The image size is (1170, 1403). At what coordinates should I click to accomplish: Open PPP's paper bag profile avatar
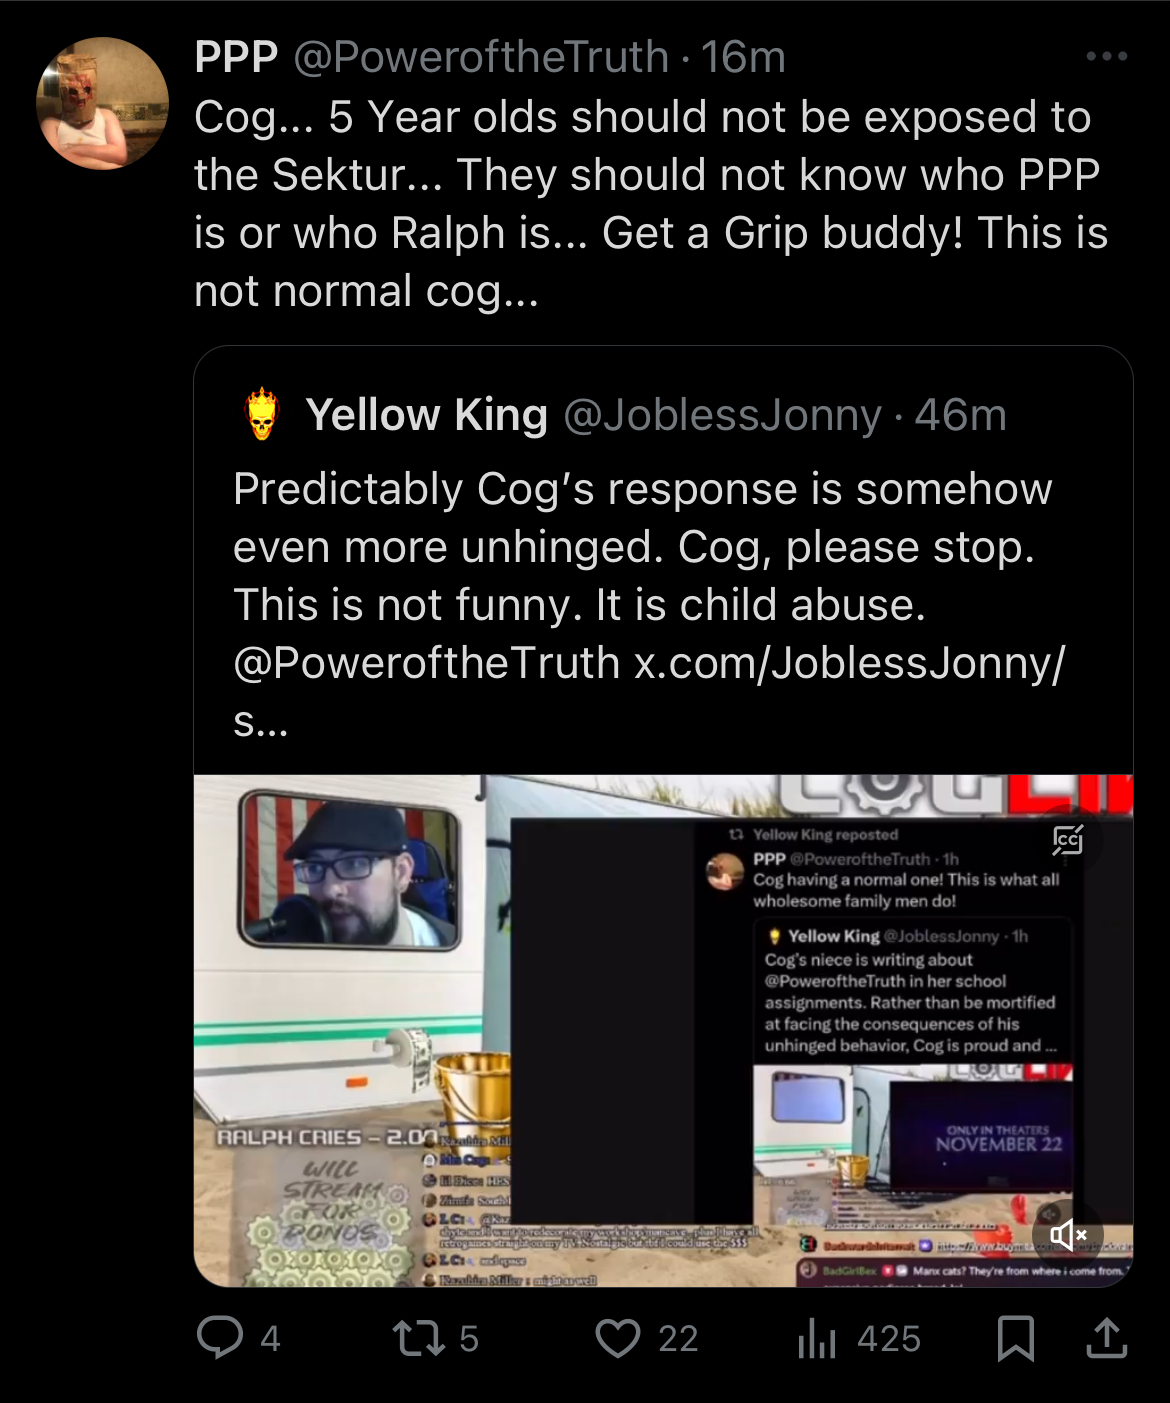click(x=102, y=103)
